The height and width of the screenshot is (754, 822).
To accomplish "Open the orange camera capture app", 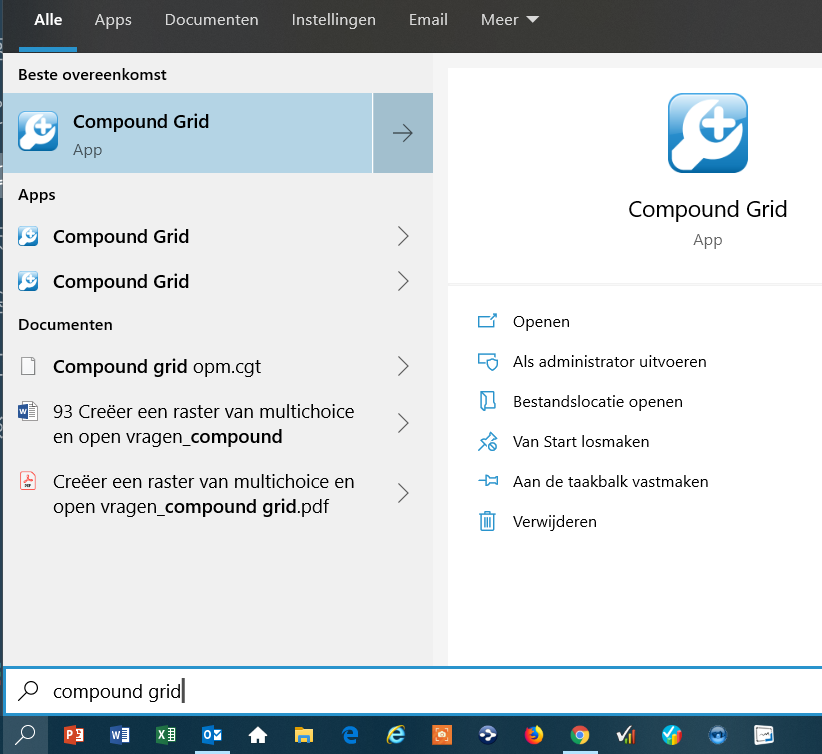I will [x=442, y=735].
